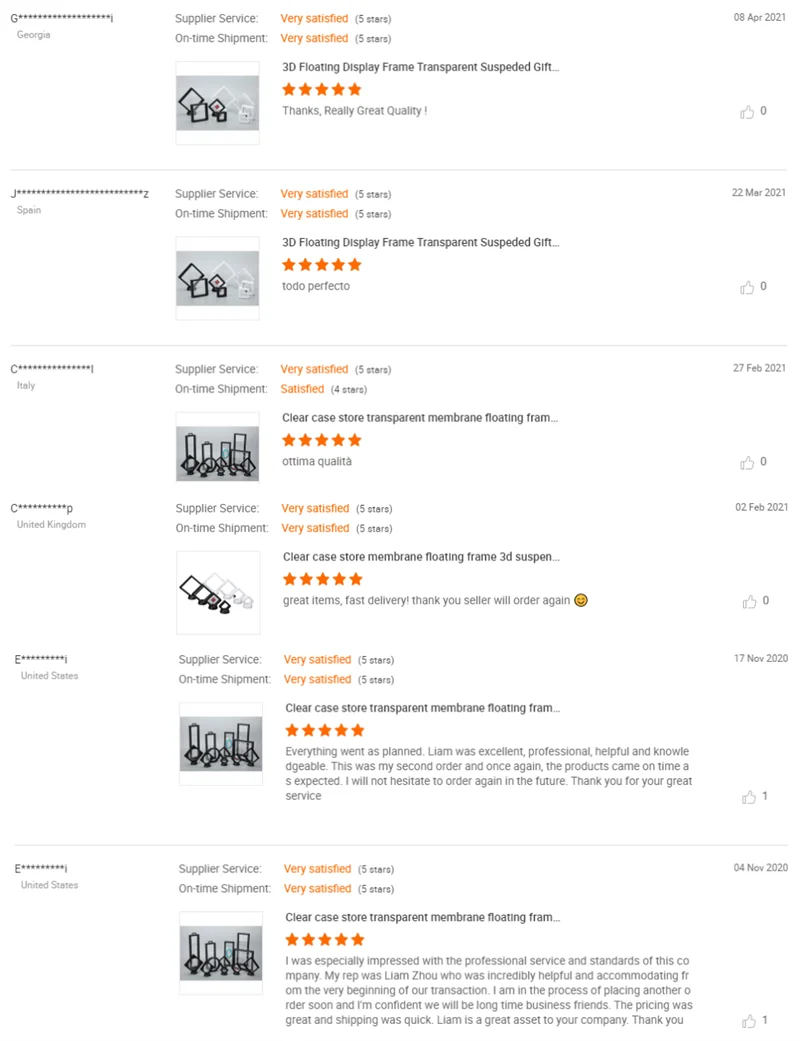Open product thumbnail in 04 Nov 2020 review

click(x=220, y=952)
